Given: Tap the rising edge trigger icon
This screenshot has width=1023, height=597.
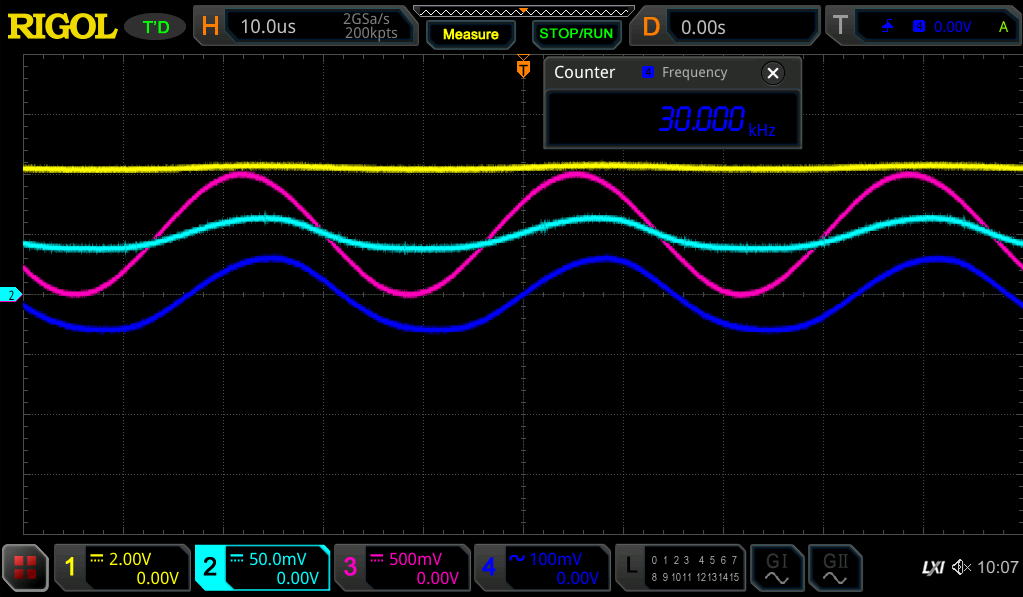Looking at the screenshot, I should [x=887, y=26].
